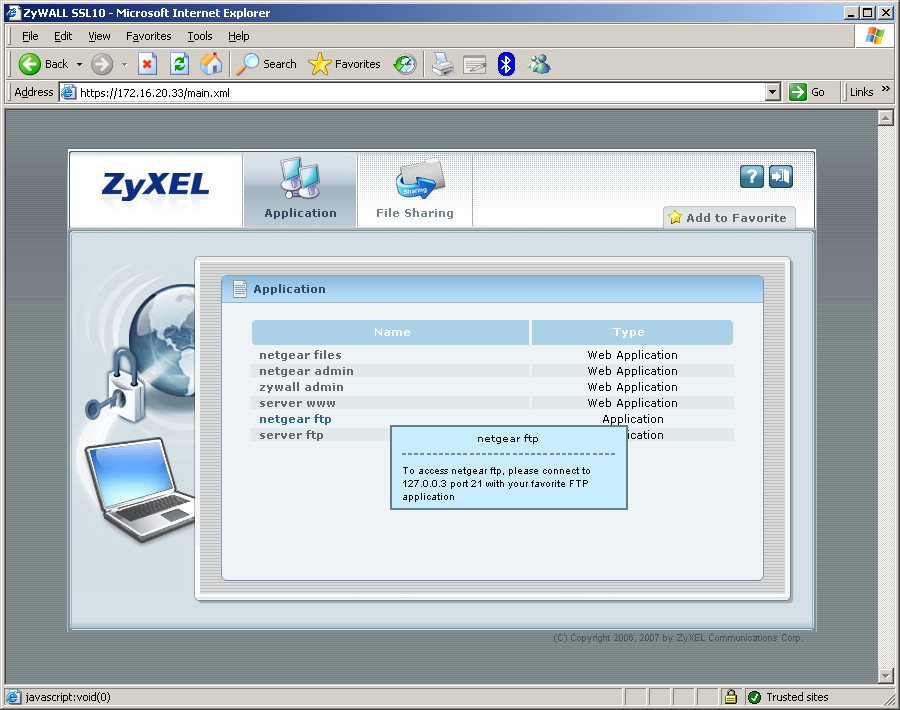Click the SSL padlock in status bar
900x710 pixels.
pos(731,697)
